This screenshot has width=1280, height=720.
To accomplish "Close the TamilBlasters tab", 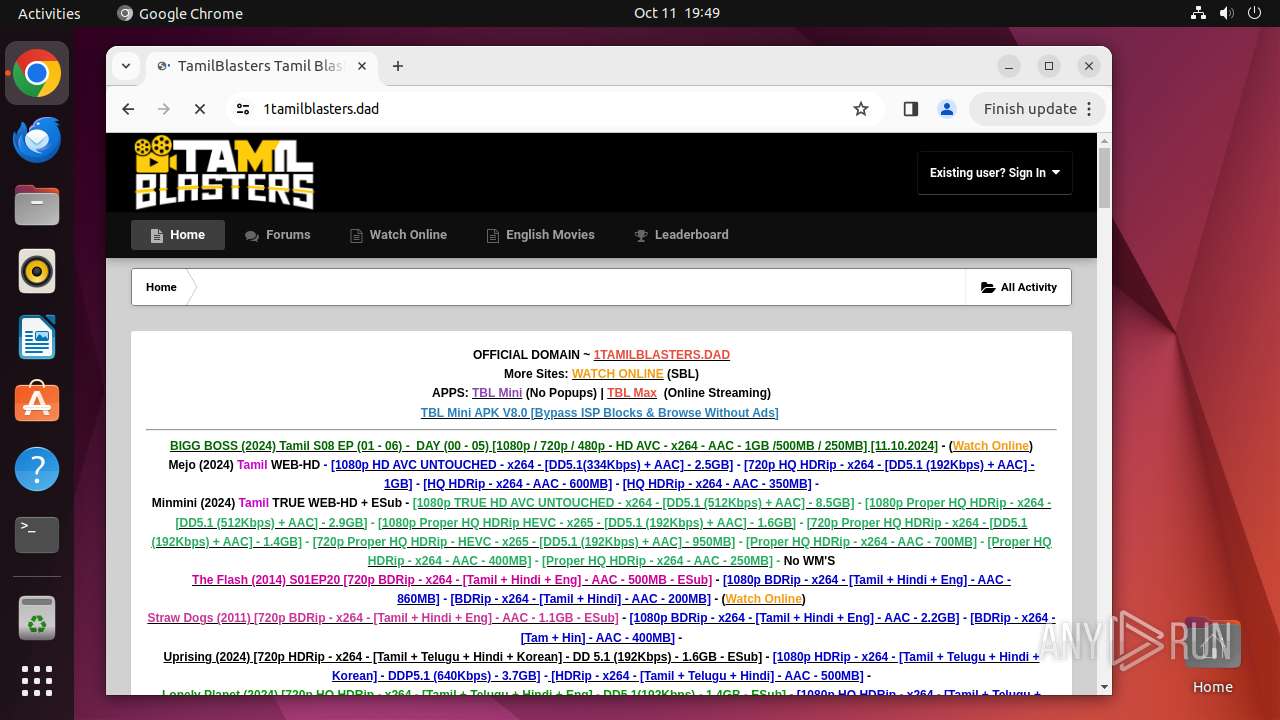I will 362,66.
